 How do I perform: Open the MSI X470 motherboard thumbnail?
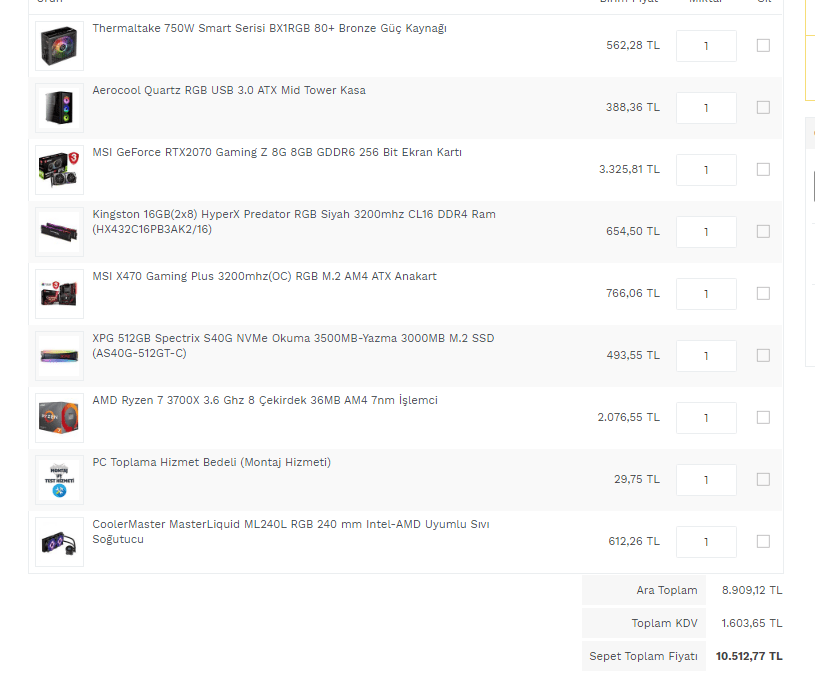59,294
